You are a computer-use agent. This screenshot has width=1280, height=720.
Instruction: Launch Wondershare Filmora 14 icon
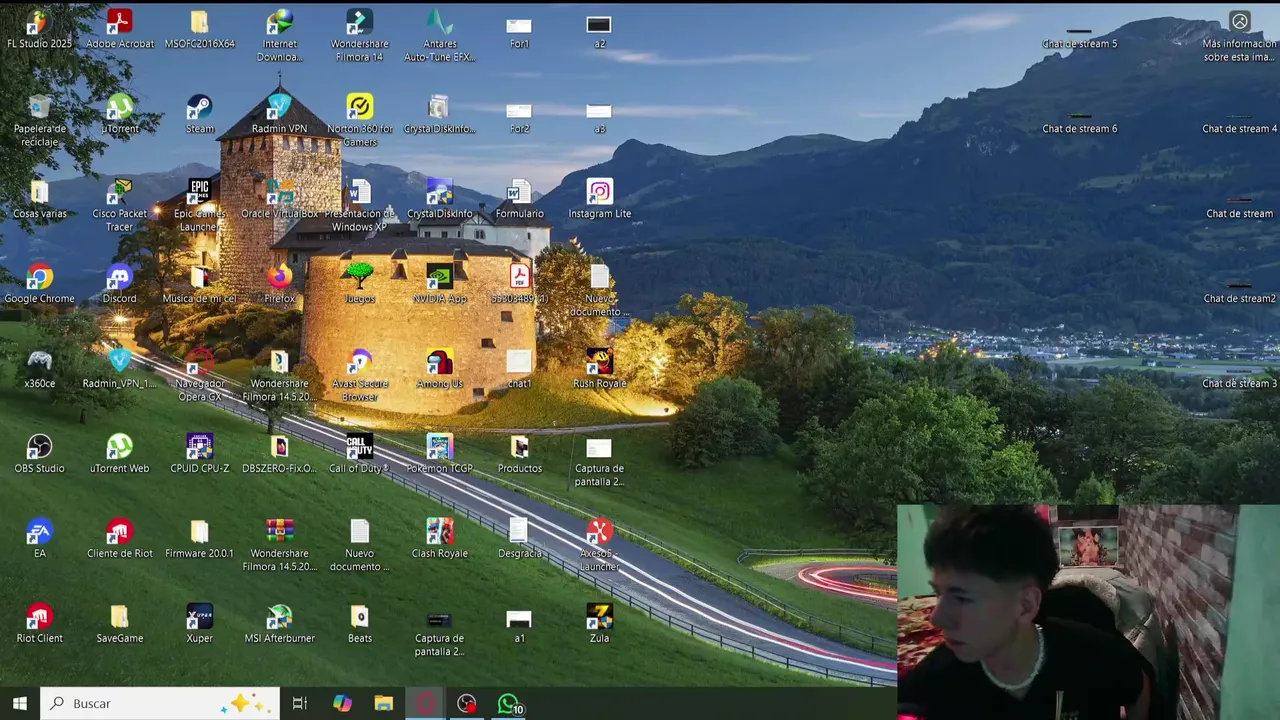(x=359, y=22)
